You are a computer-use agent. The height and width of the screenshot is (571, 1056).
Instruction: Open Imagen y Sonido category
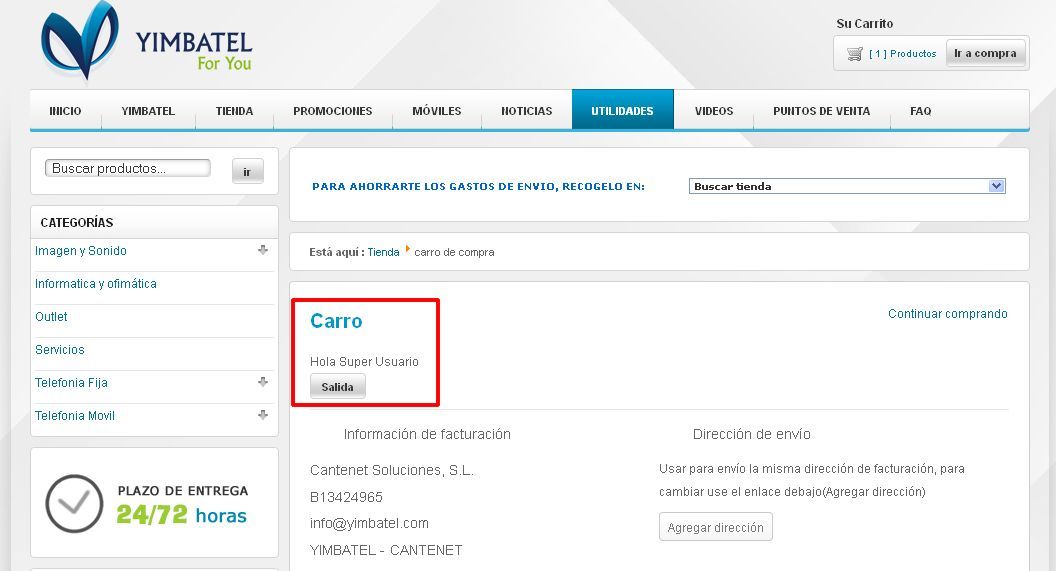point(81,250)
